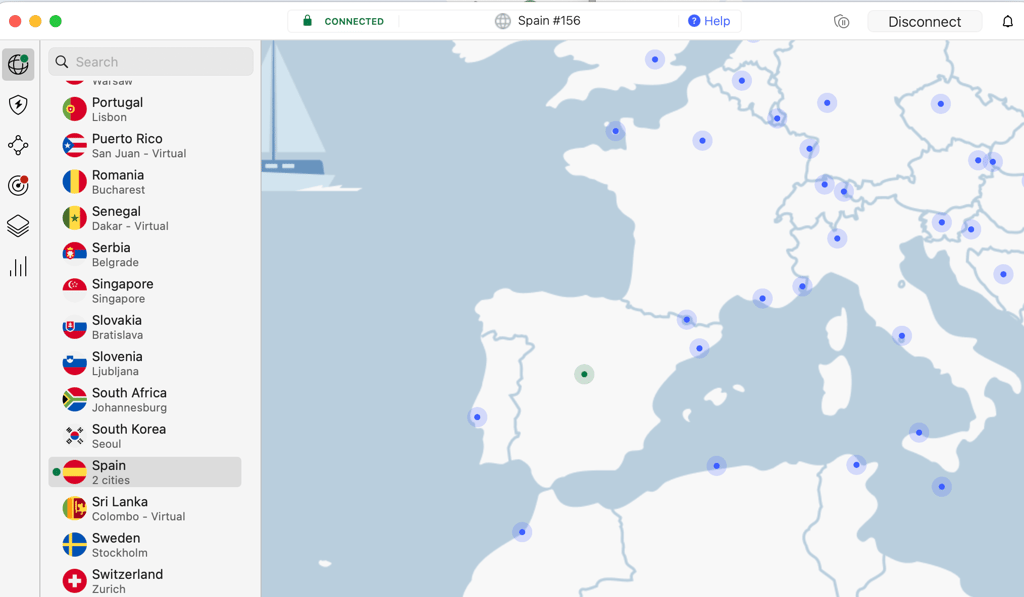Click the San Juan - Virtual label
Screen dimensions: 1024x597
point(139,153)
